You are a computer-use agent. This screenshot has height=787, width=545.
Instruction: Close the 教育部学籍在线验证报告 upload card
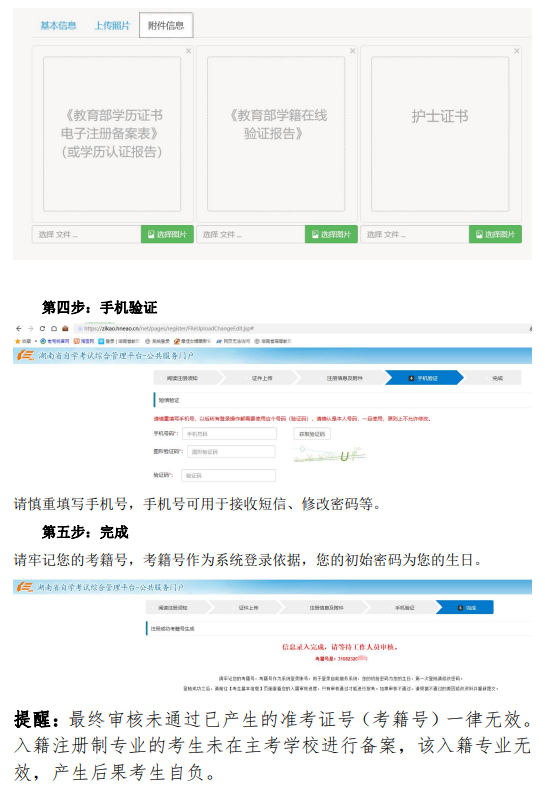tap(353, 51)
